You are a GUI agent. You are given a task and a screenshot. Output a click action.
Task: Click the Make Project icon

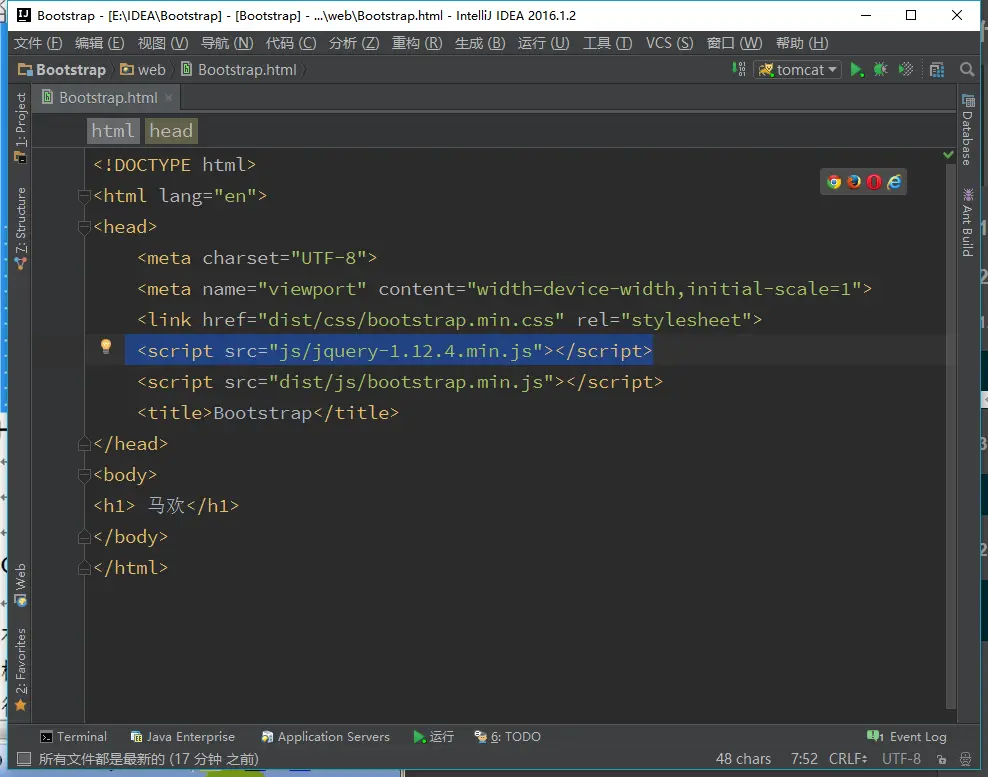coord(739,70)
